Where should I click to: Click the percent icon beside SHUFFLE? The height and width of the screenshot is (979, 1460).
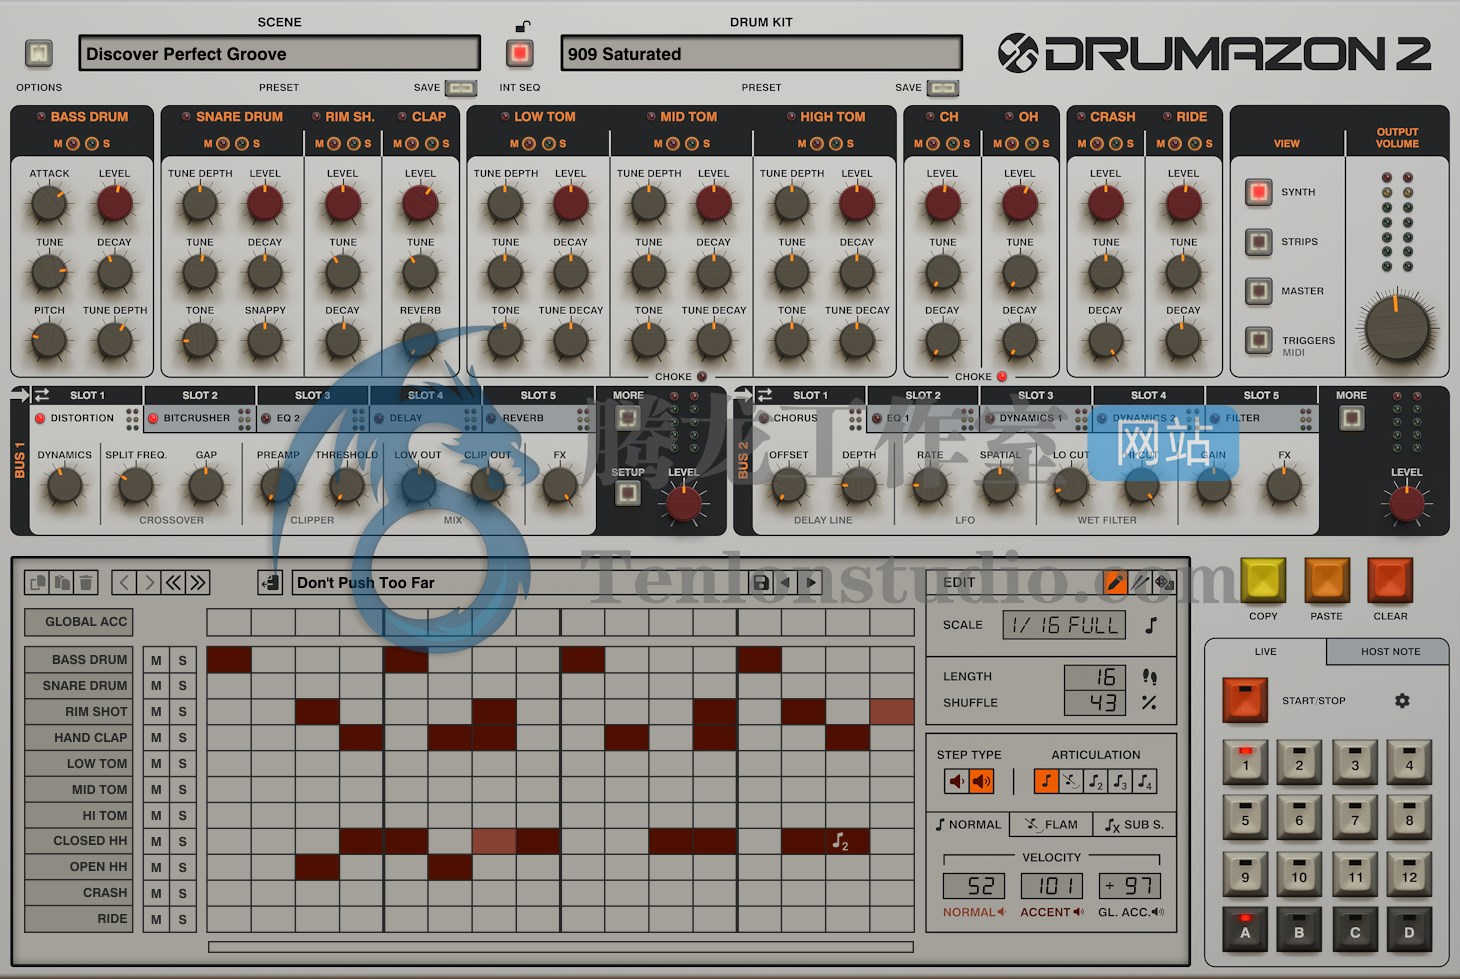point(1150,703)
